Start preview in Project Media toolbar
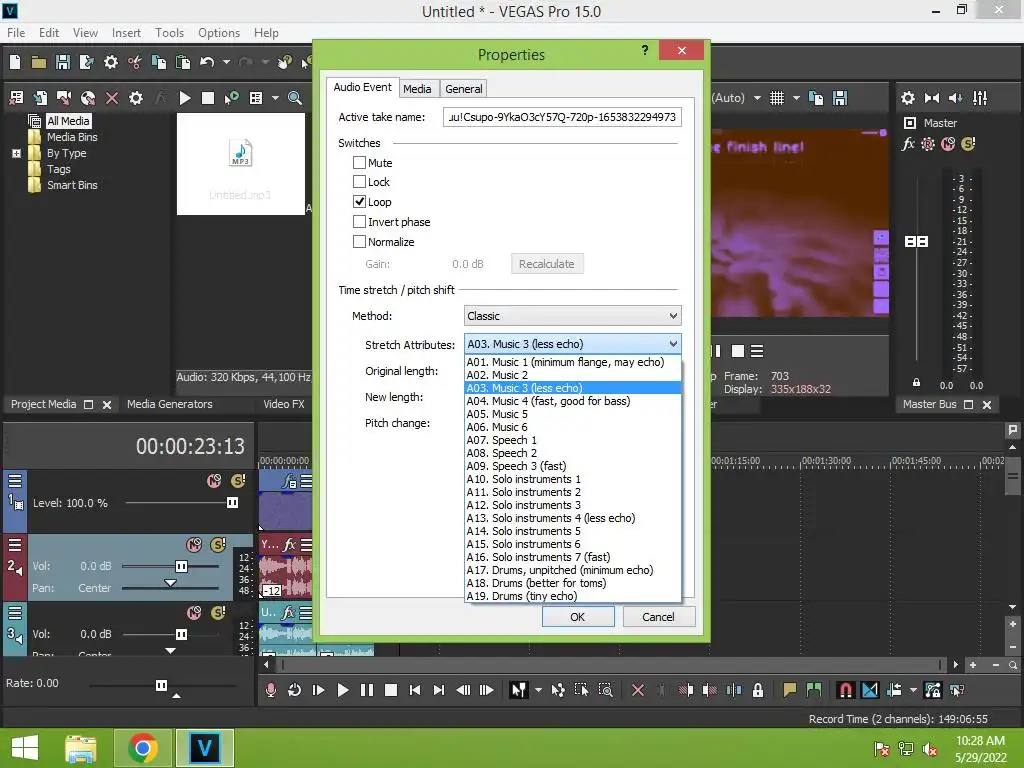1024x768 pixels. [x=185, y=98]
